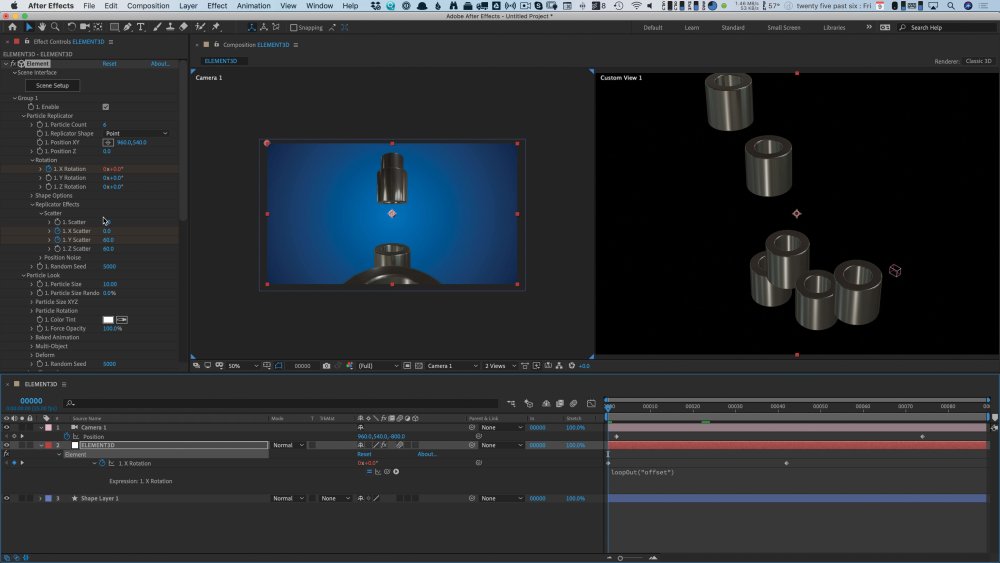
Task: Click the Scene Setup button
Action: pyautogui.click(x=52, y=85)
